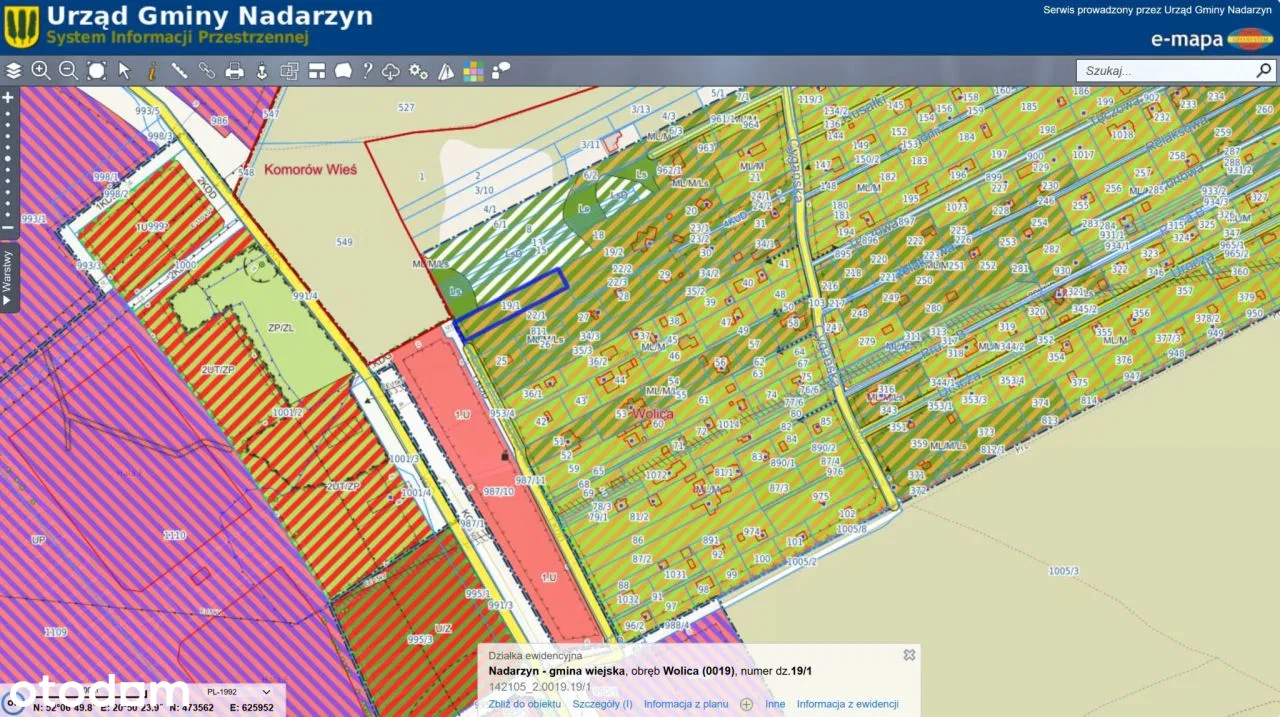The image size is (1280, 717).
Task: Select the zoom out magnifier tool
Action: [x=68, y=71]
